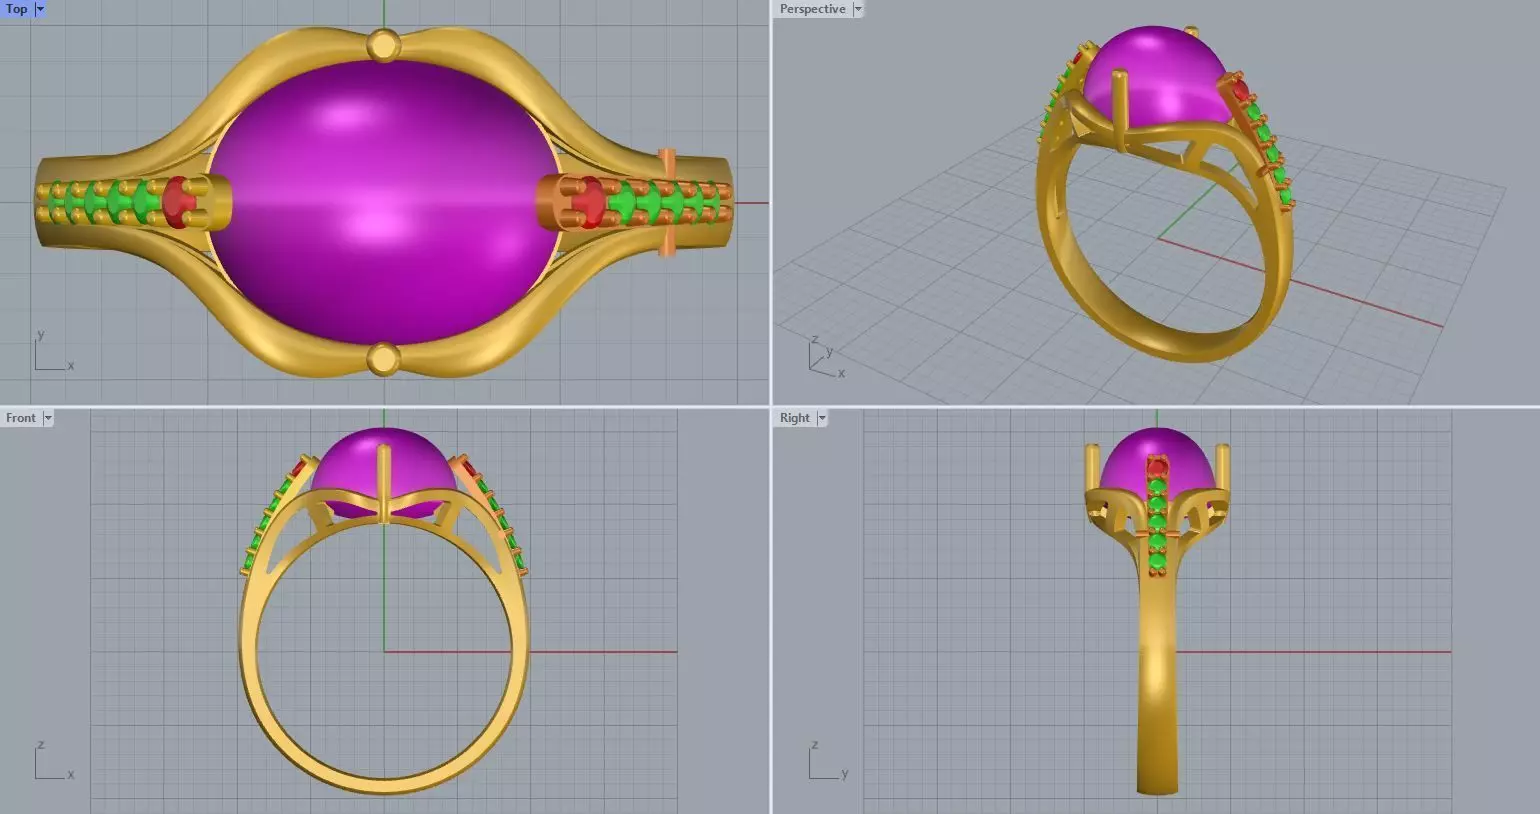
Task: Click the z-x axis icon in Front viewport
Action: coord(54,760)
